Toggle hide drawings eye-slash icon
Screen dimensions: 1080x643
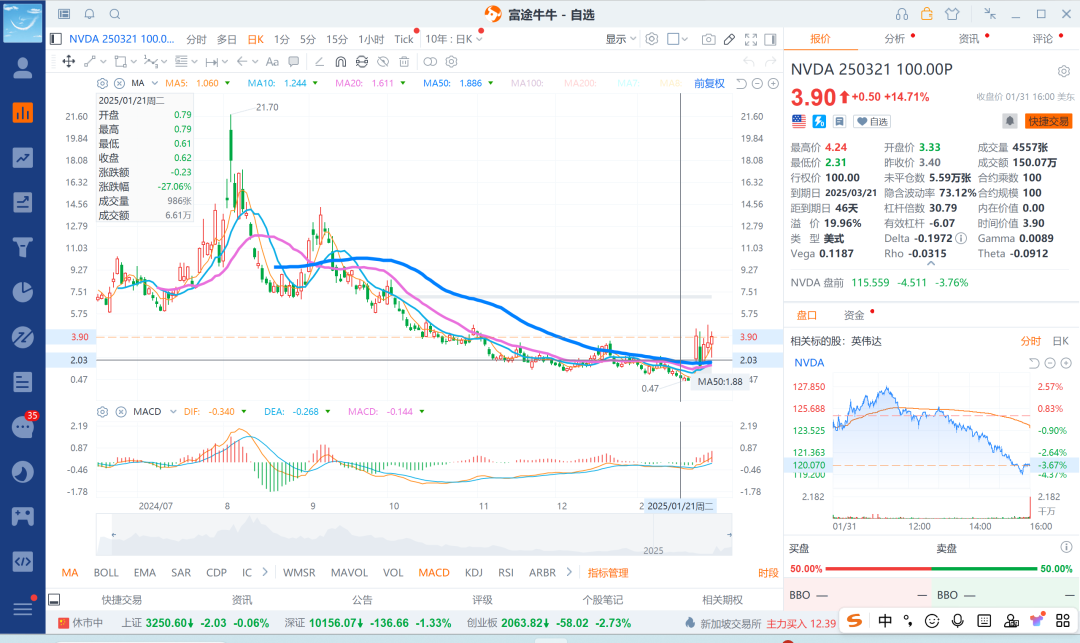(383, 61)
